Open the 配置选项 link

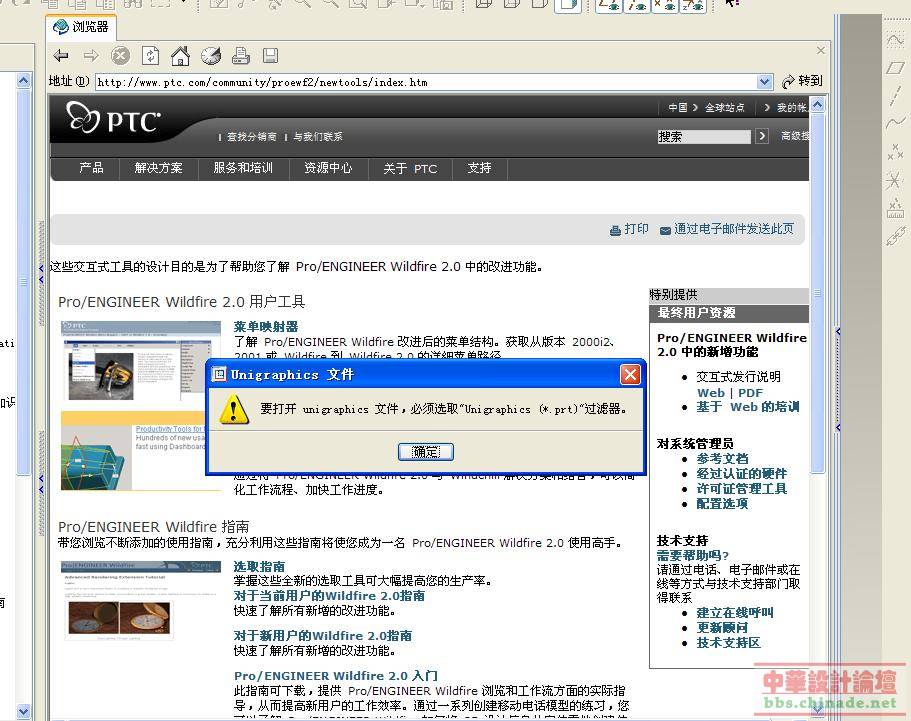pyautogui.click(x=722, y=504)
